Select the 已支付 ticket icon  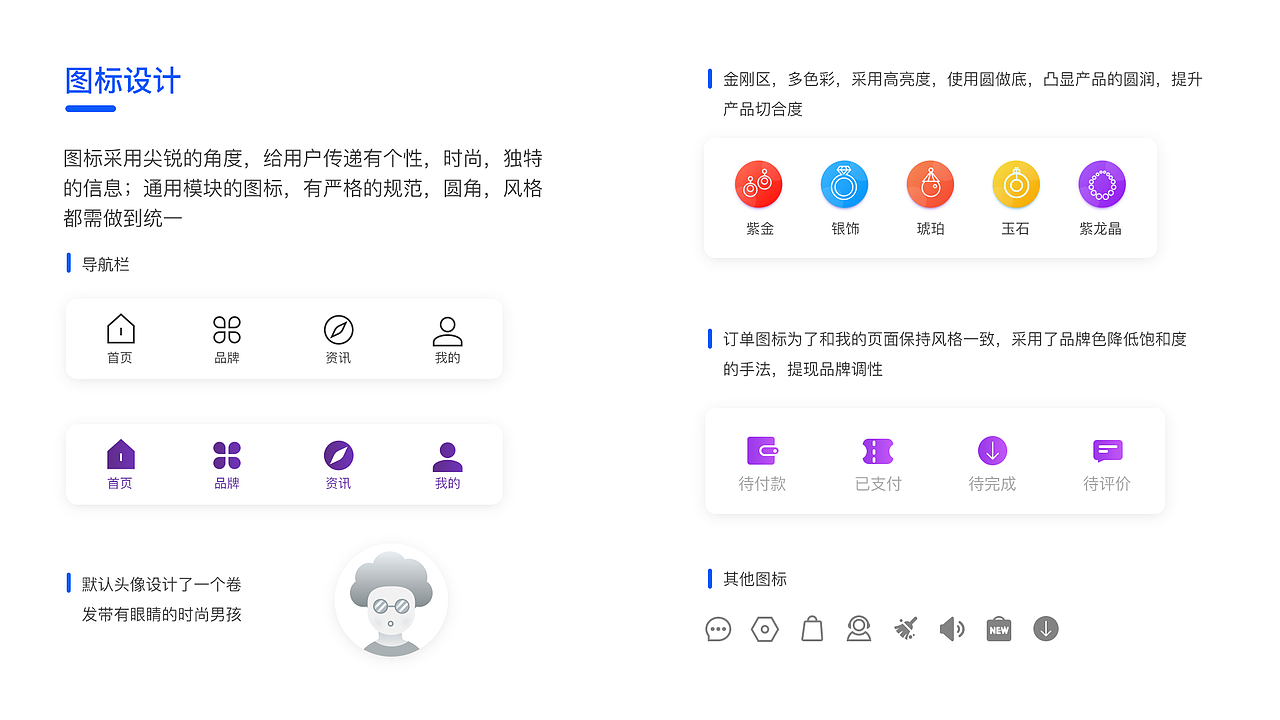coord(878,450)
